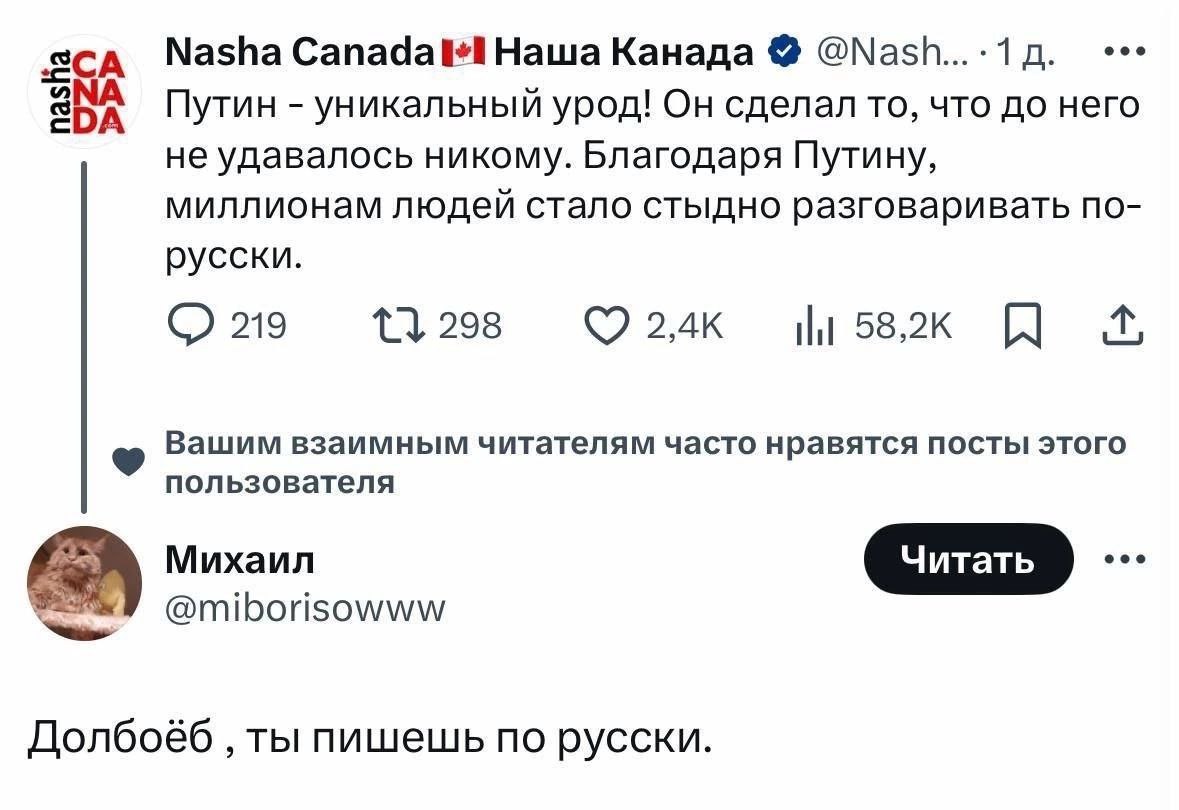Screen dimensions: 1179x810
Task: Click the Михаил display name
Action: (240, 560)
